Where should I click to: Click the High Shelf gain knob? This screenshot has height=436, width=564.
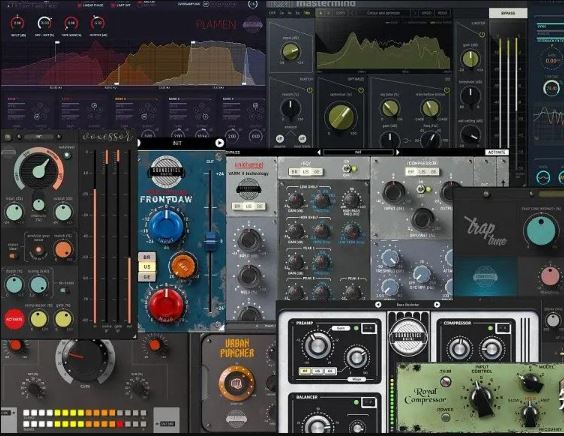click(296, 231)
